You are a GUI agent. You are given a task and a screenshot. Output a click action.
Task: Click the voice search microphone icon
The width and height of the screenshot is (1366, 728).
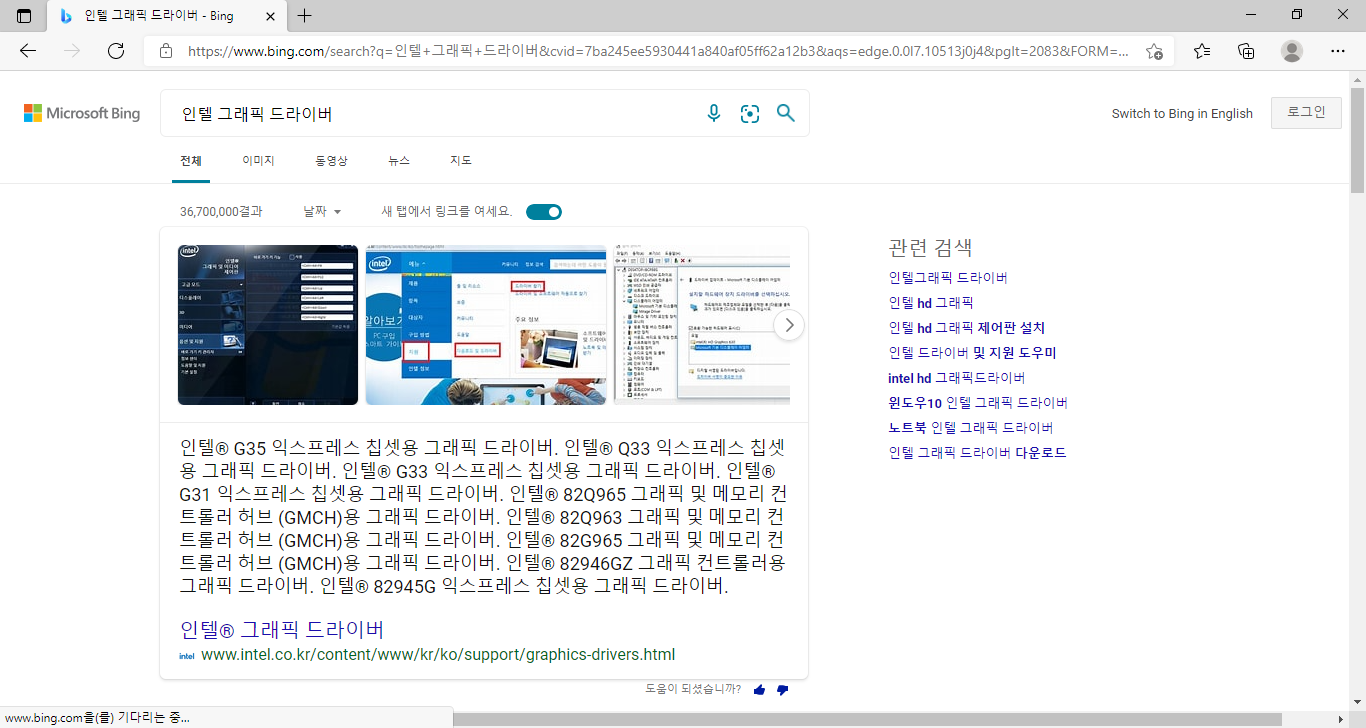[714, 114]
